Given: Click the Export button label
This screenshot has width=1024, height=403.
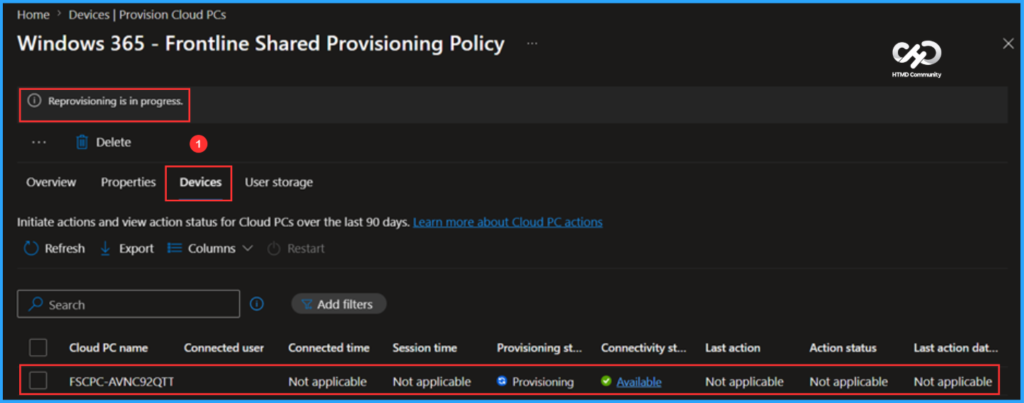Looking at the screenshot, I should [x=136, y=249].
